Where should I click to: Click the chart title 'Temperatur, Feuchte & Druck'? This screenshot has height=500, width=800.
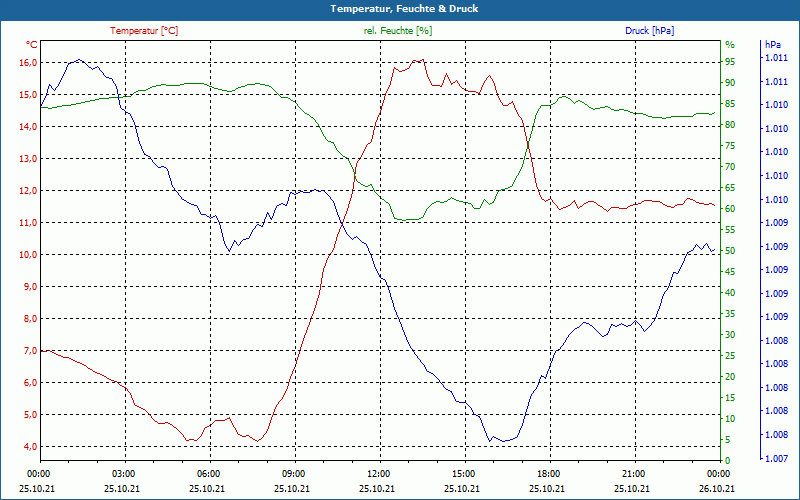pyautogui.click(x=404, y=9)
